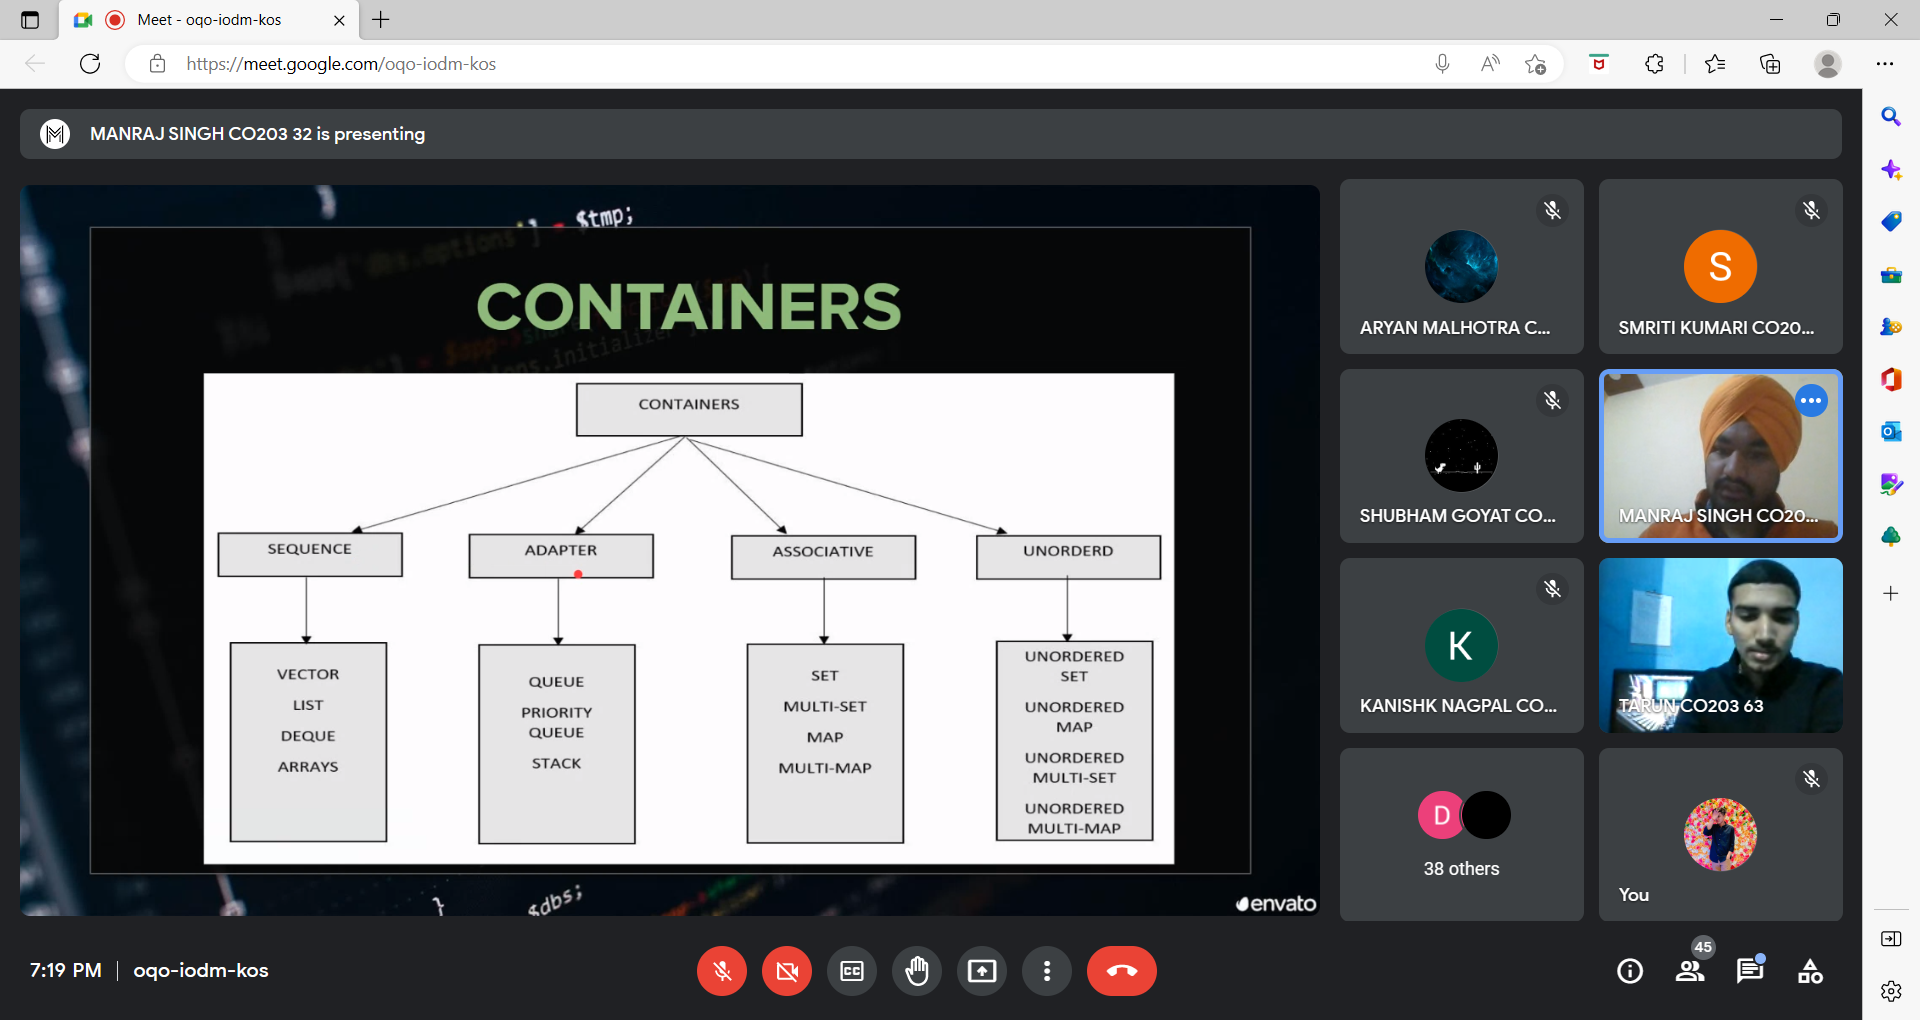Open browser Settings and more menu
The height and width of the screenshot is (1020, 1920).
point(1885,64)
